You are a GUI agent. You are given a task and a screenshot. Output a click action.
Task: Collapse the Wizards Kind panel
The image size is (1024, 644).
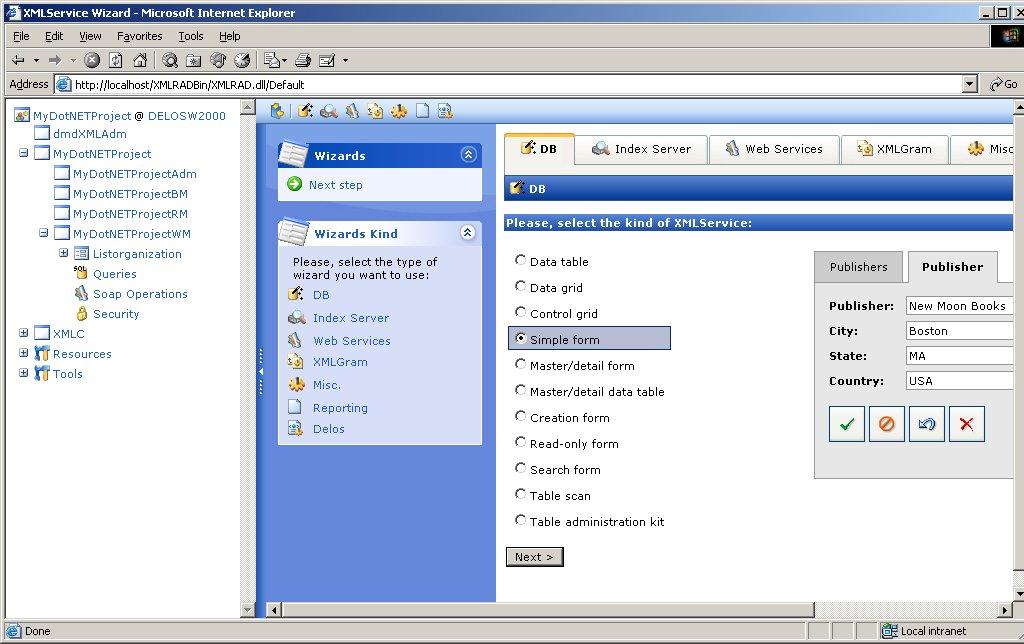[x=467, y=233]
